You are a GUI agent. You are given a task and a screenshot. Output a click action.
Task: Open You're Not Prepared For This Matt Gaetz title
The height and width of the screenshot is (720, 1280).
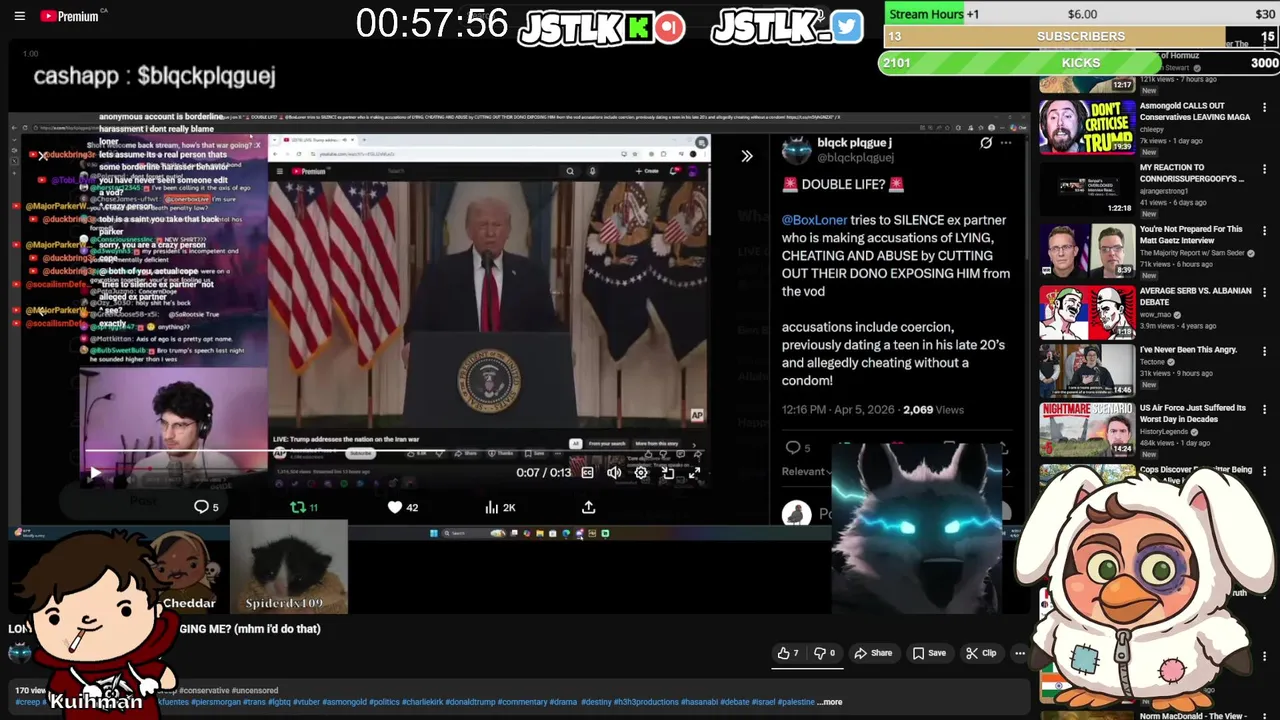click(1191, 235)
